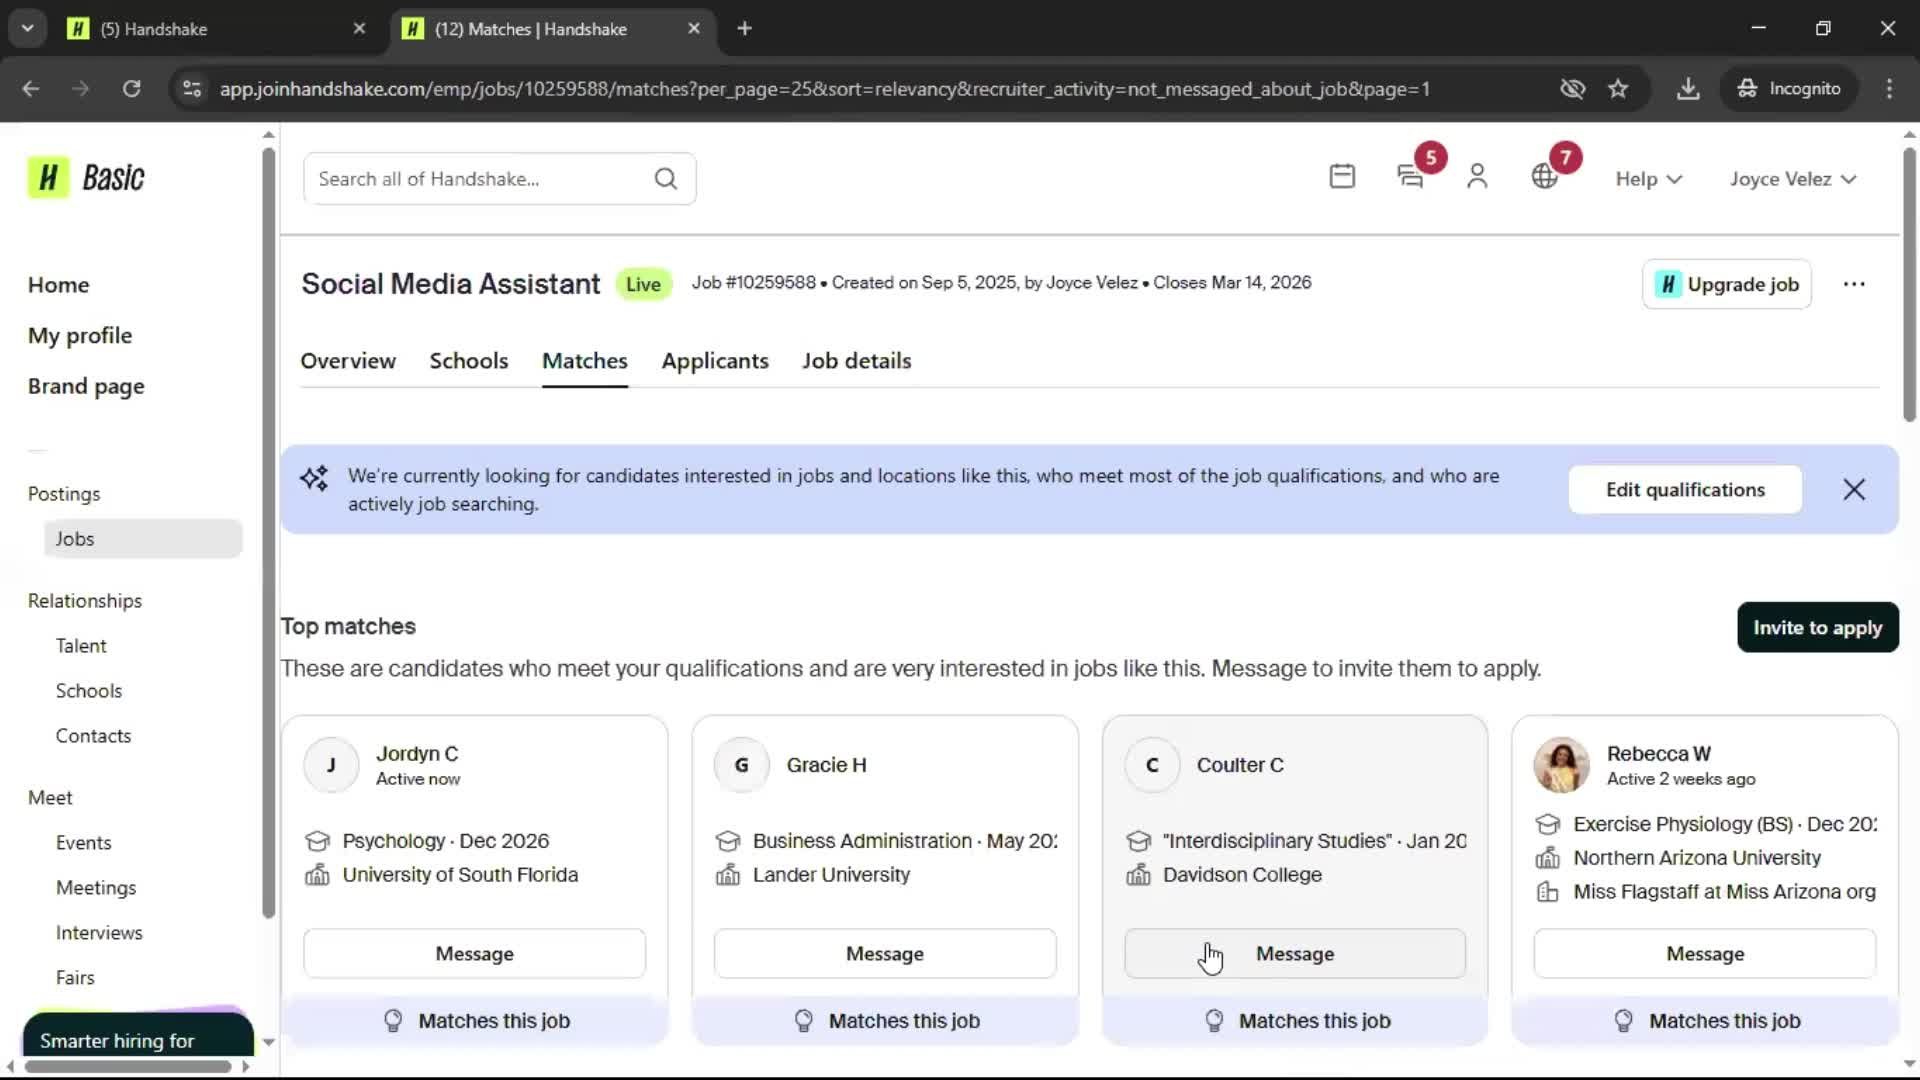Click Matches this job under Coulter C
This screenshot has height=1080, width=1920.
coord(1295,1021)
